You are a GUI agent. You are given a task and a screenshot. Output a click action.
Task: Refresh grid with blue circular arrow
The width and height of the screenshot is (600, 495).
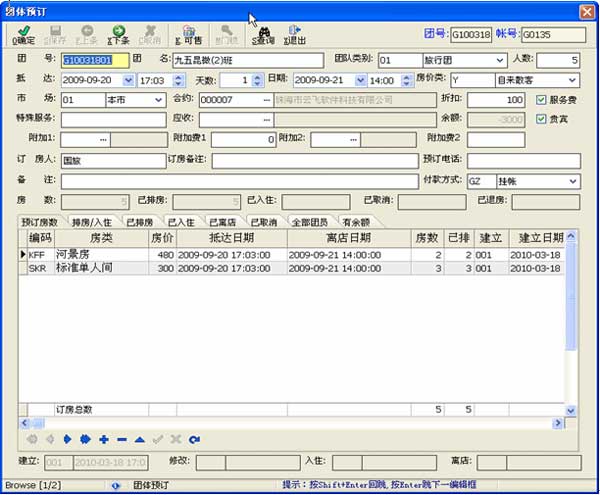tap(194, 440)
